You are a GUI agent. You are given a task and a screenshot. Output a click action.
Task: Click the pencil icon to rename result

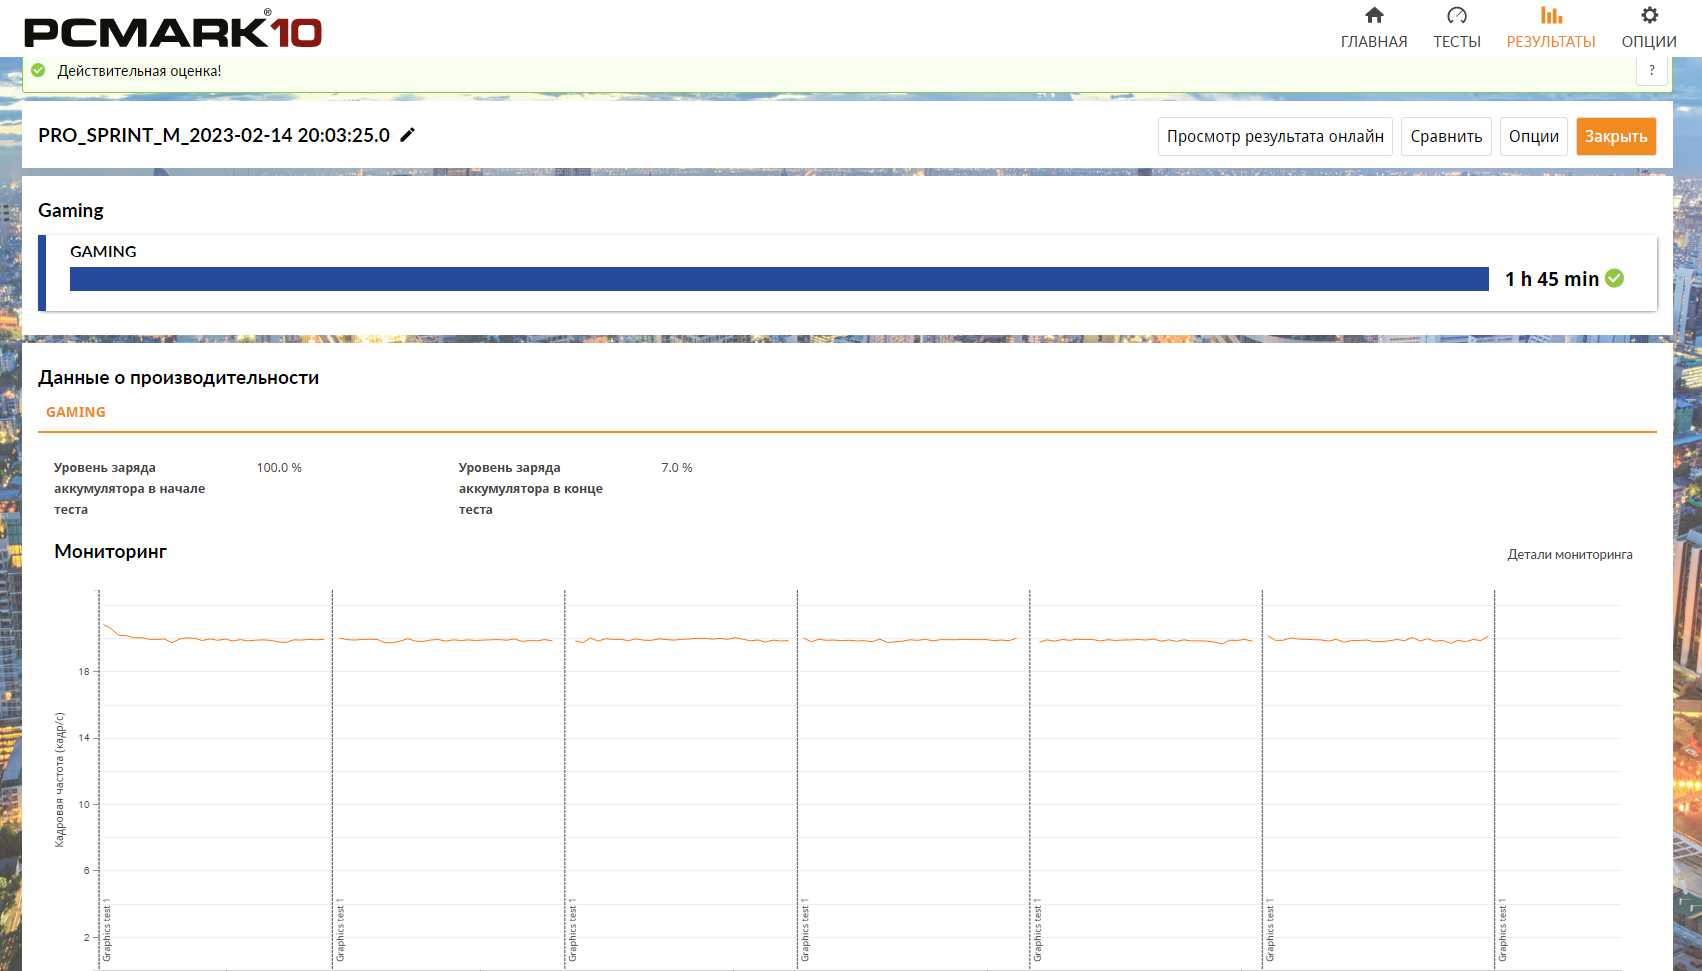[x=407, y=135]
